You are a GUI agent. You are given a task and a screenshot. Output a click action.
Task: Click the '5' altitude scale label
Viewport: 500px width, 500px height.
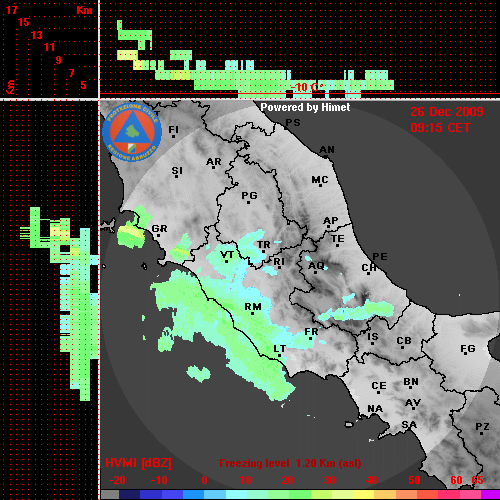pyautogui.click(x=83, y=85)
